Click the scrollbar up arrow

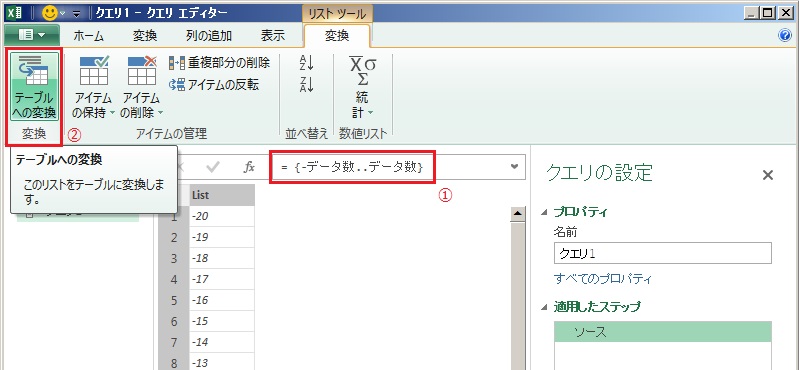click(x=518, y=214)
